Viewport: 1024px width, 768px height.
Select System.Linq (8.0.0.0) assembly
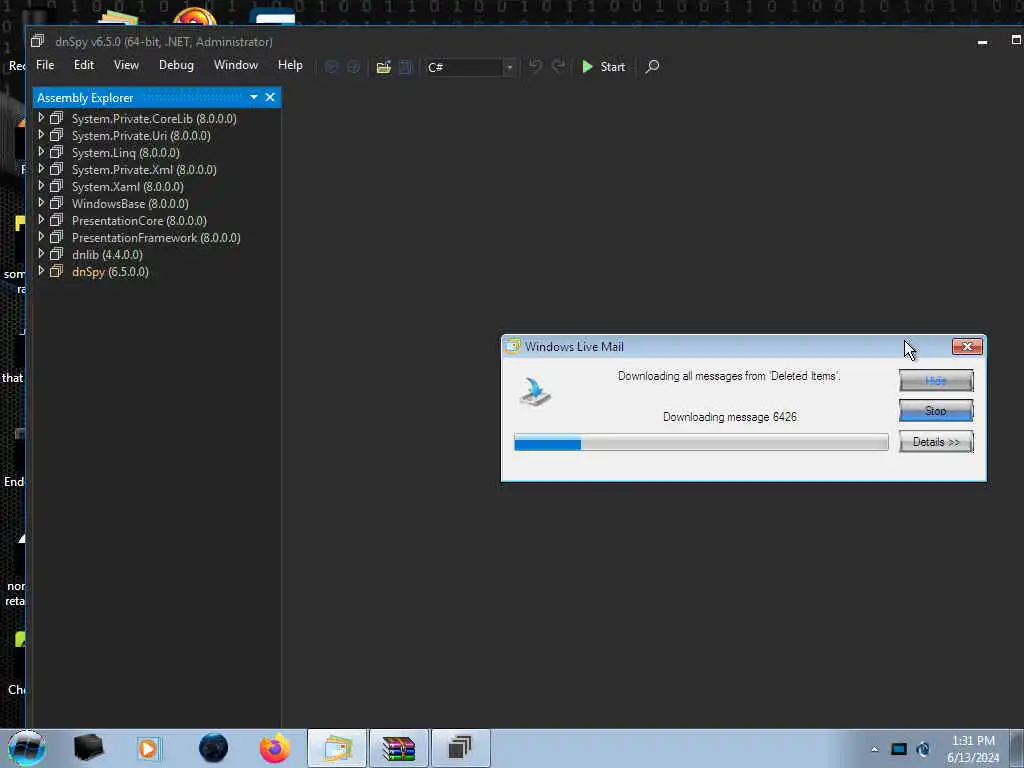125,153
